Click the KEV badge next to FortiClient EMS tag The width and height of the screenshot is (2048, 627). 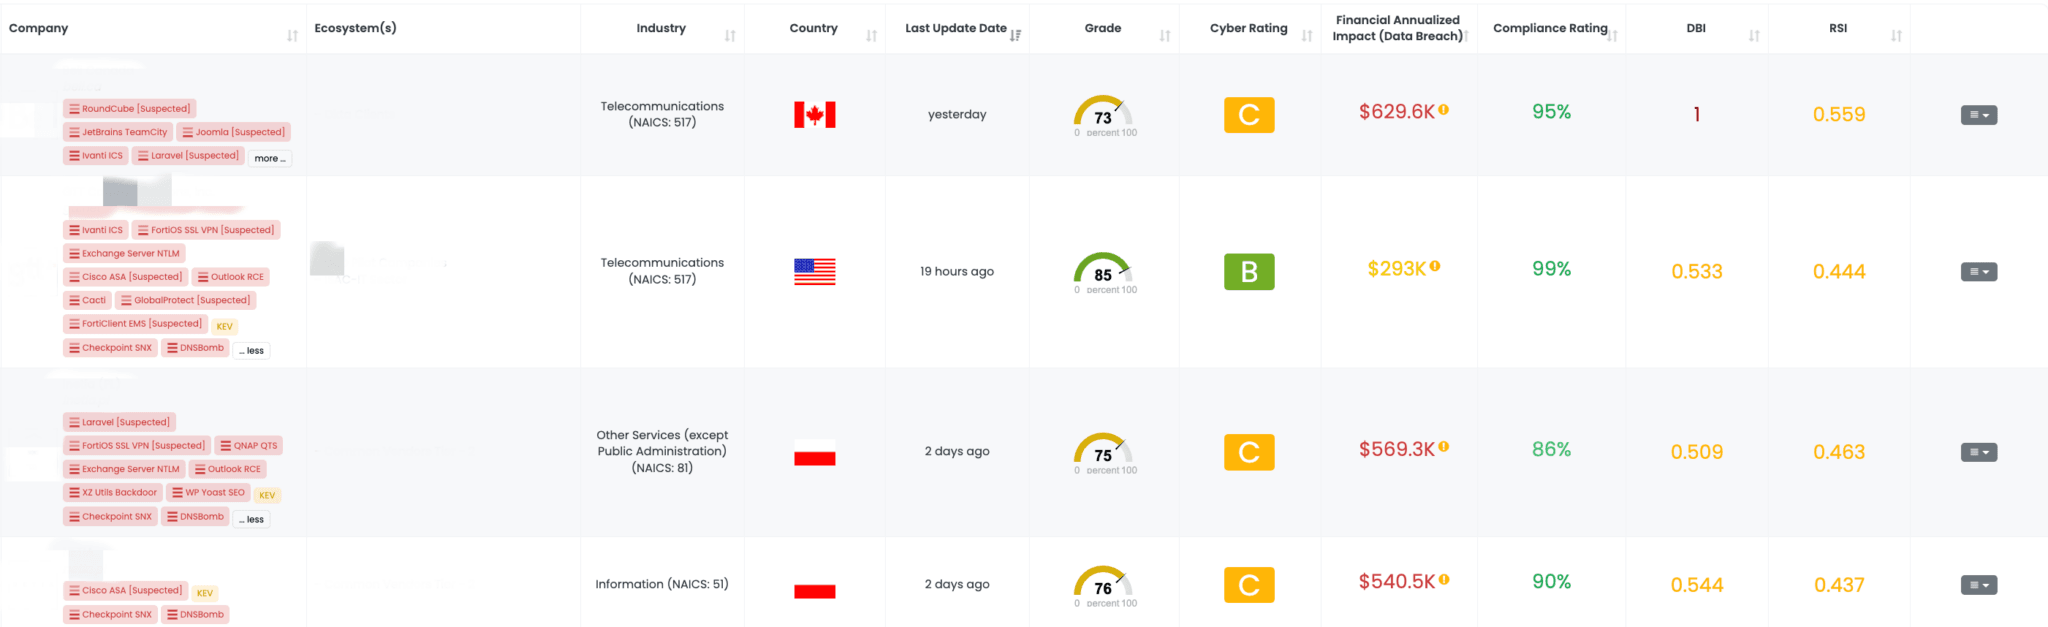(224, 325)
